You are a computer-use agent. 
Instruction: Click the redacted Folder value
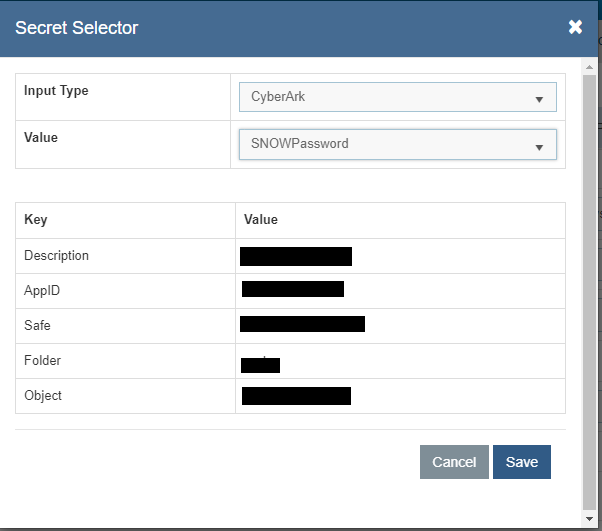[x=260, y=365]
